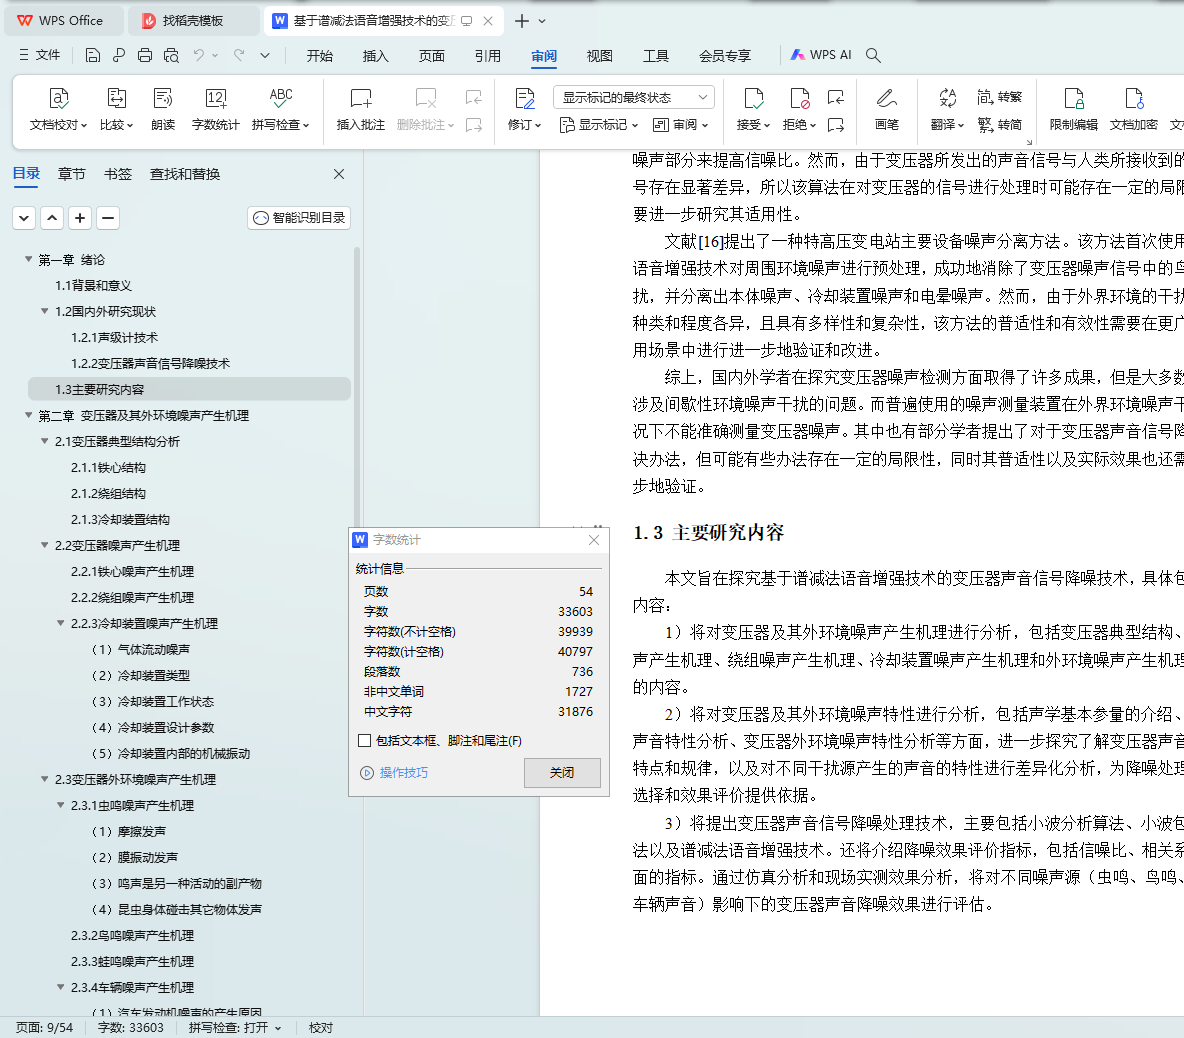
Task: Open 字数统计 word count tool
Action: [x=215, y=109]
